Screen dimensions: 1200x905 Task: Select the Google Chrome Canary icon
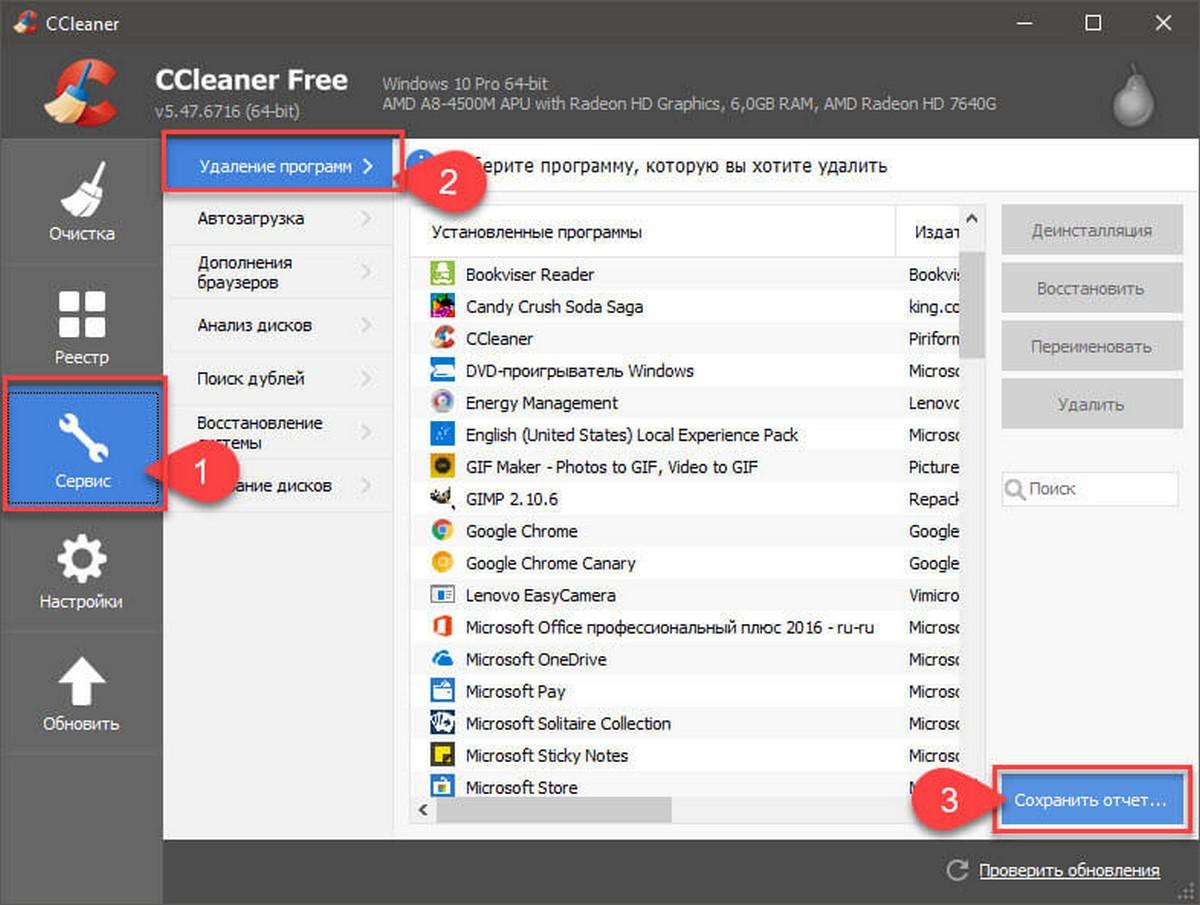point(442,562)
